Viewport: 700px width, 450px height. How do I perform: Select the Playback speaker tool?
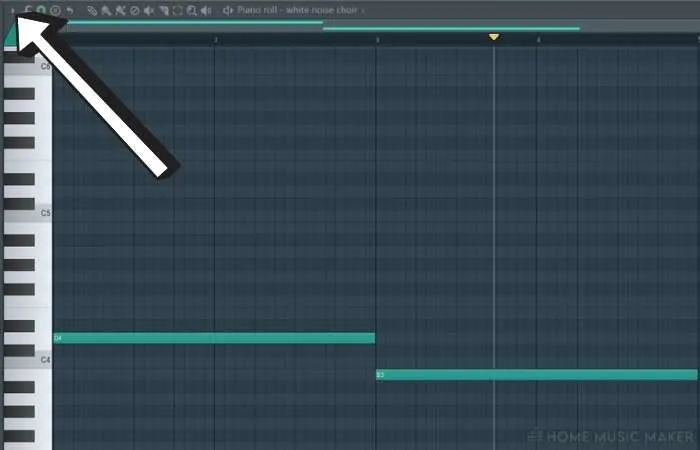[206, 10]
